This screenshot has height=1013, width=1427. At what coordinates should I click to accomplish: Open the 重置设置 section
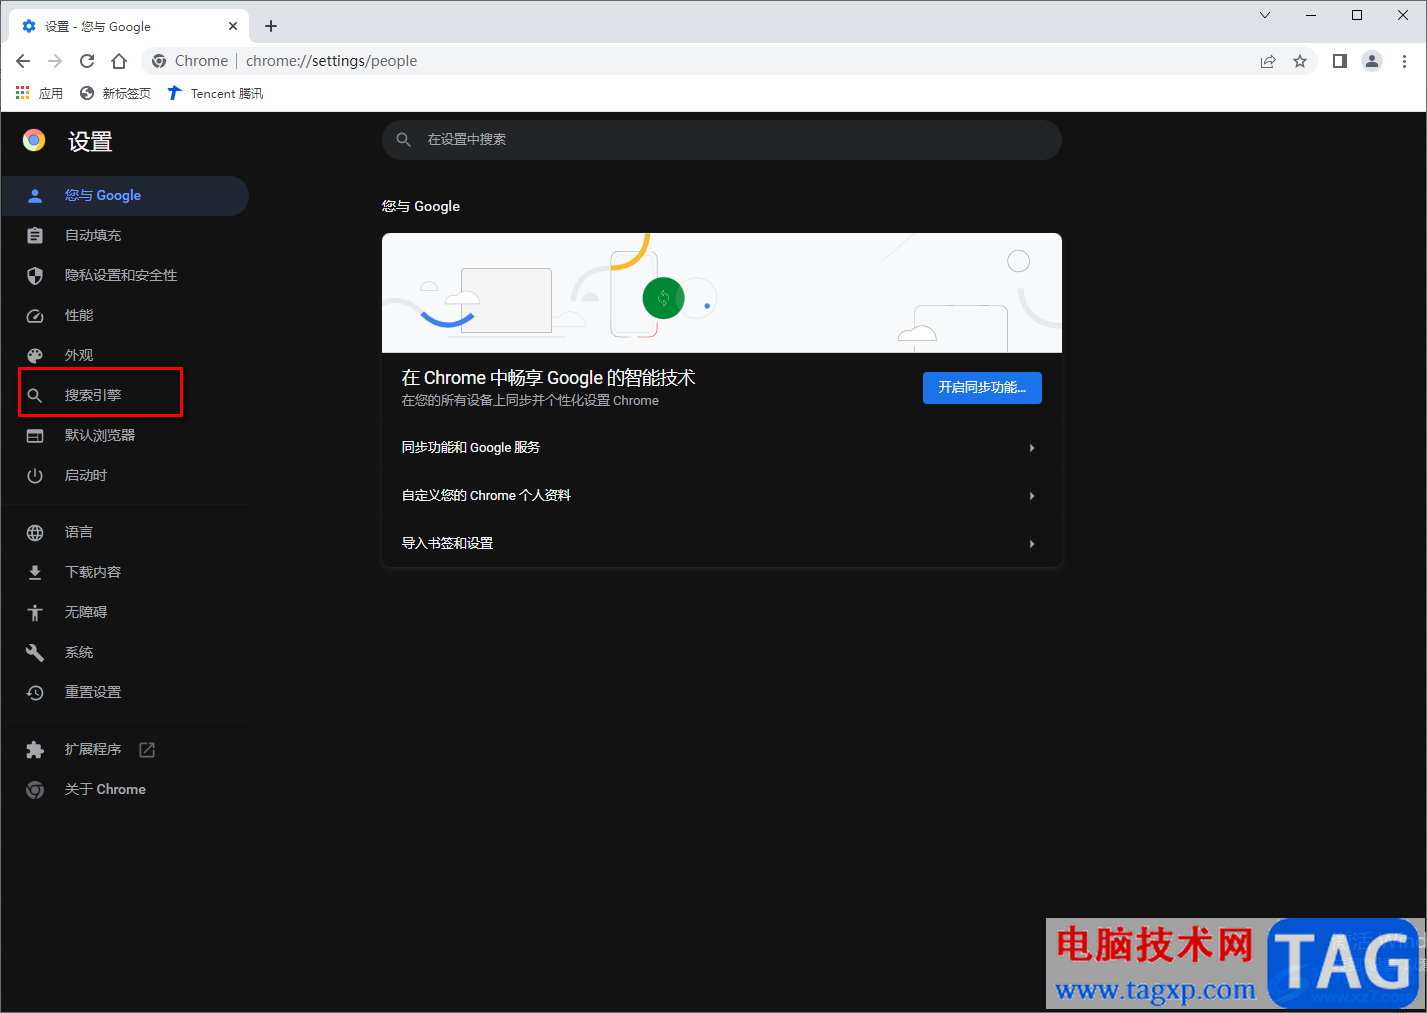[124, 692]
